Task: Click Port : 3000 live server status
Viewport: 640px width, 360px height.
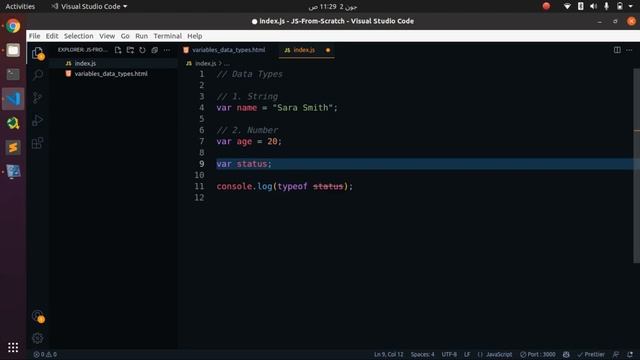Action: 538,354
